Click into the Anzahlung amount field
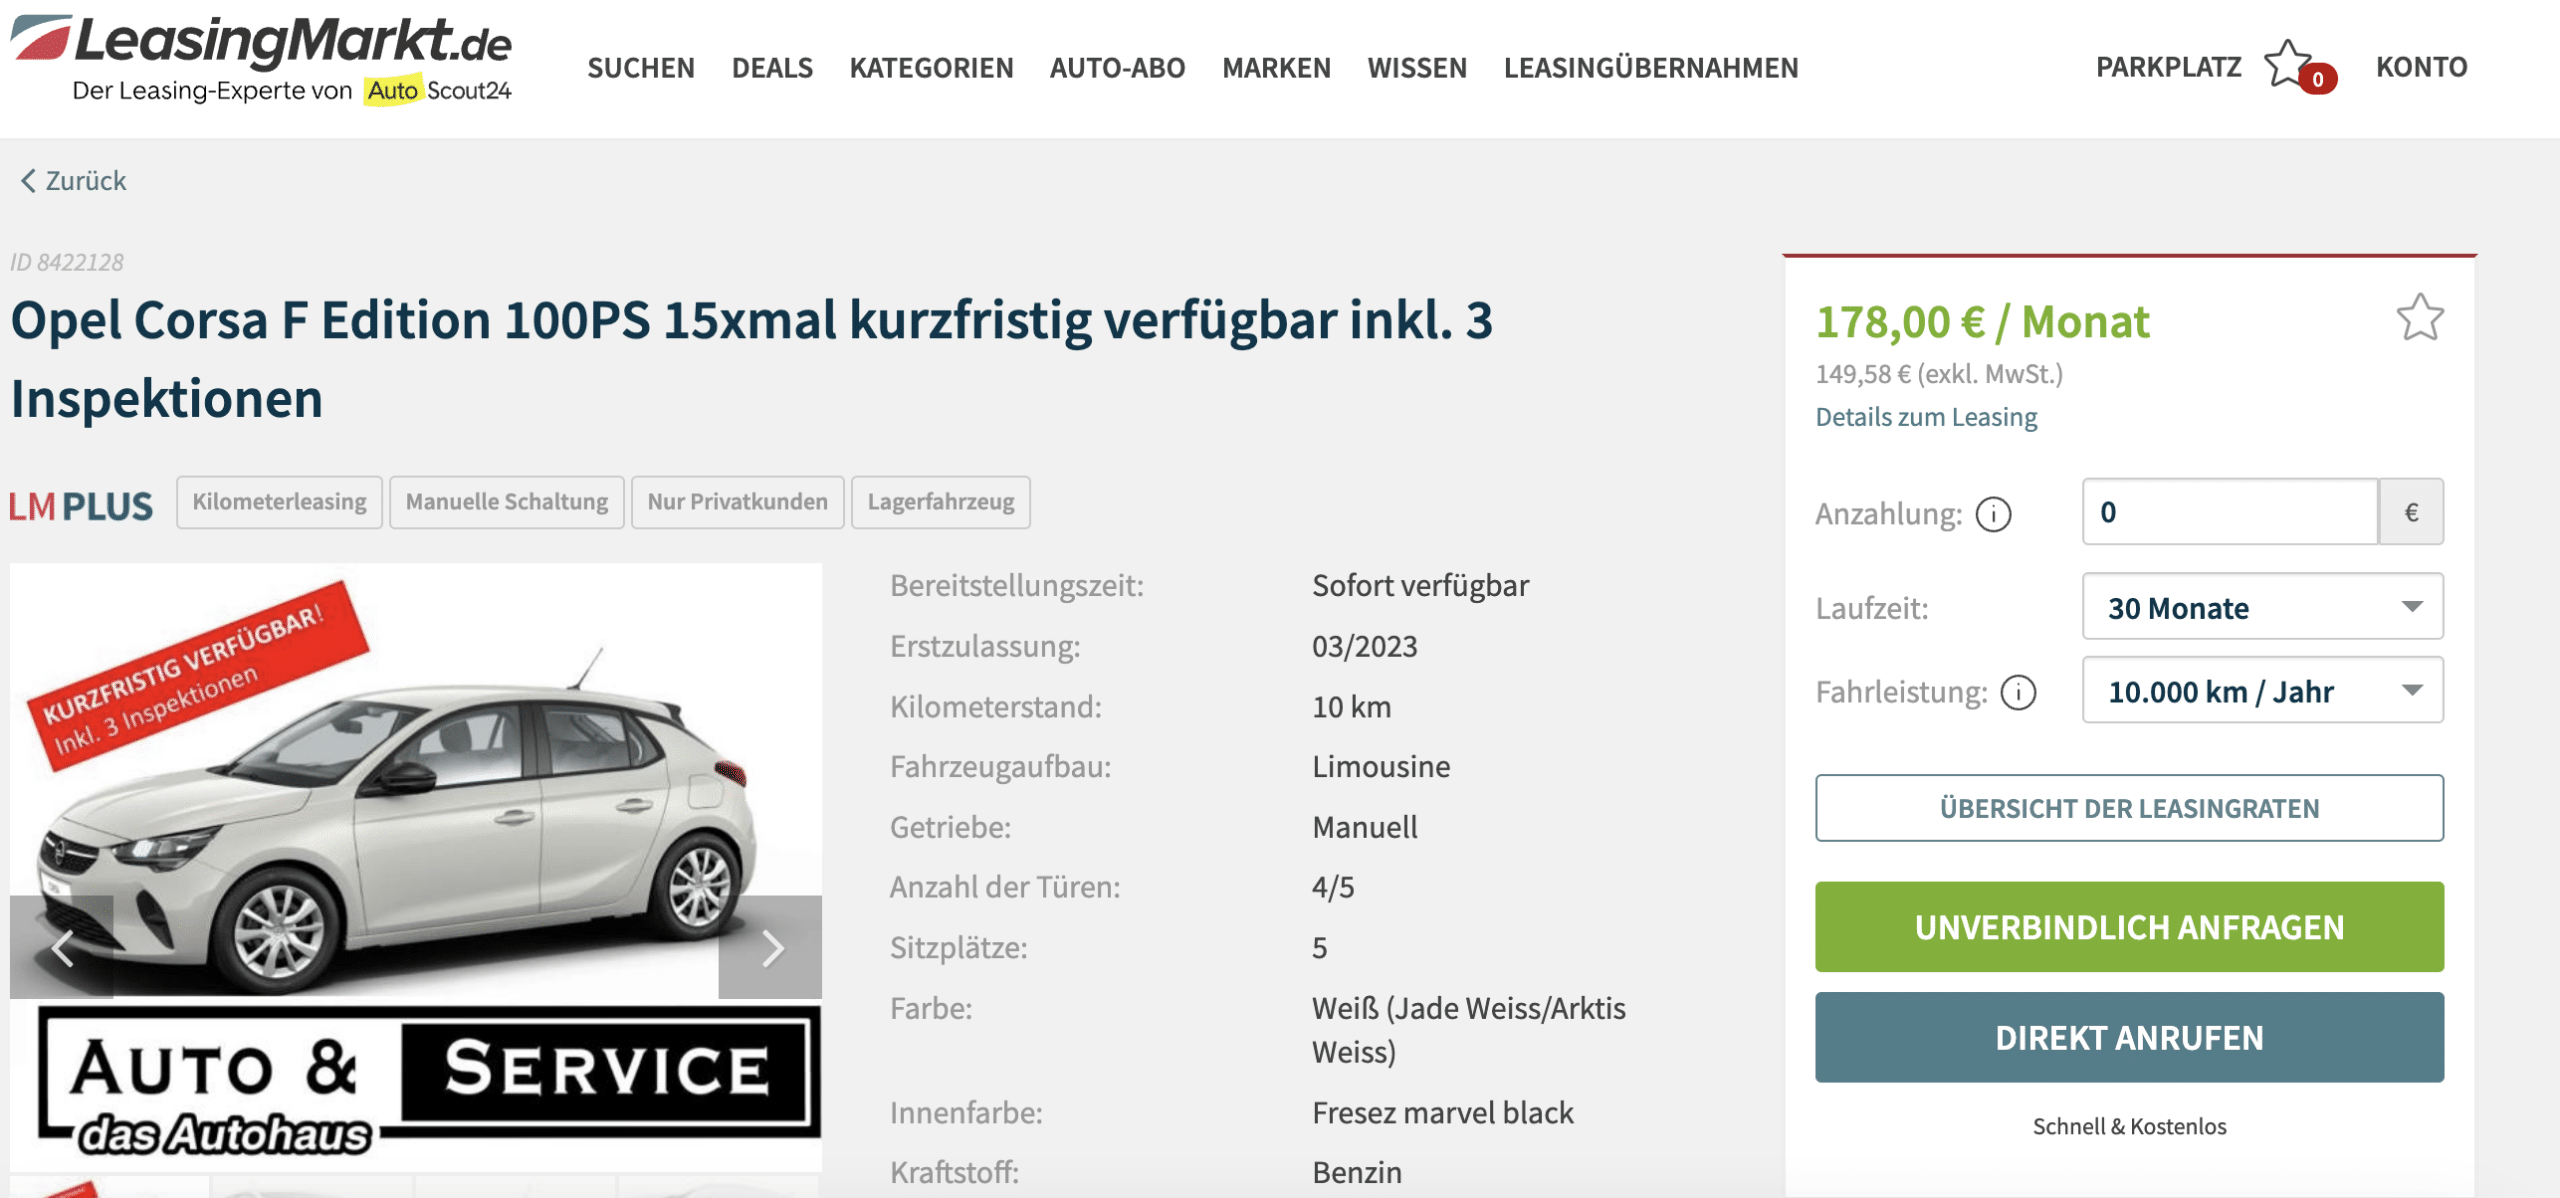The width and height of the screenshot is (2560, 1198). (2229, 512)
